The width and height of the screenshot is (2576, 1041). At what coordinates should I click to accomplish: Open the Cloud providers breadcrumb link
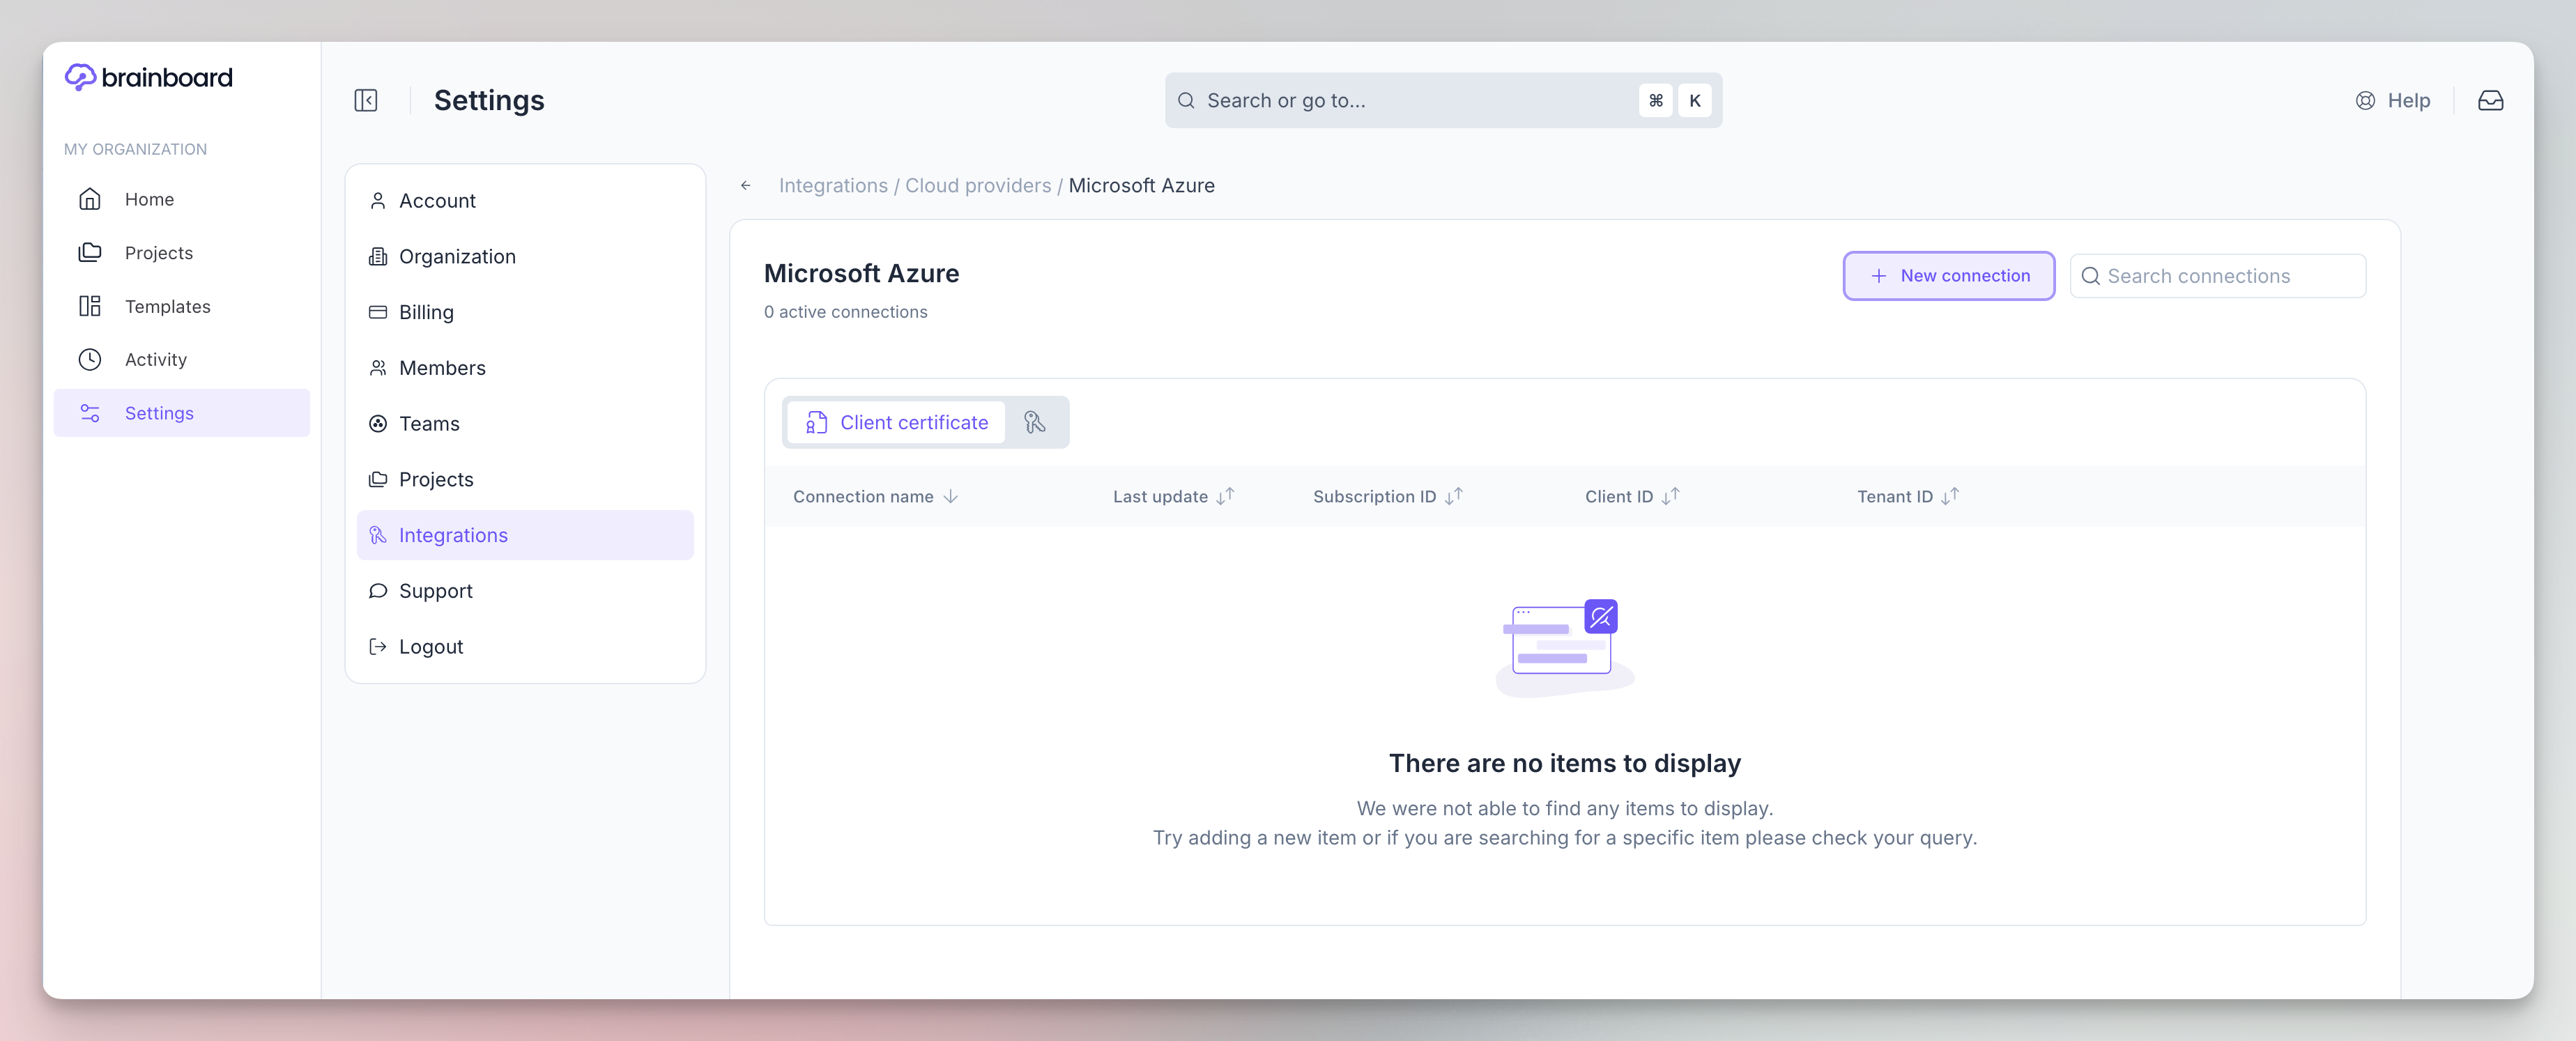pos(977,186)
